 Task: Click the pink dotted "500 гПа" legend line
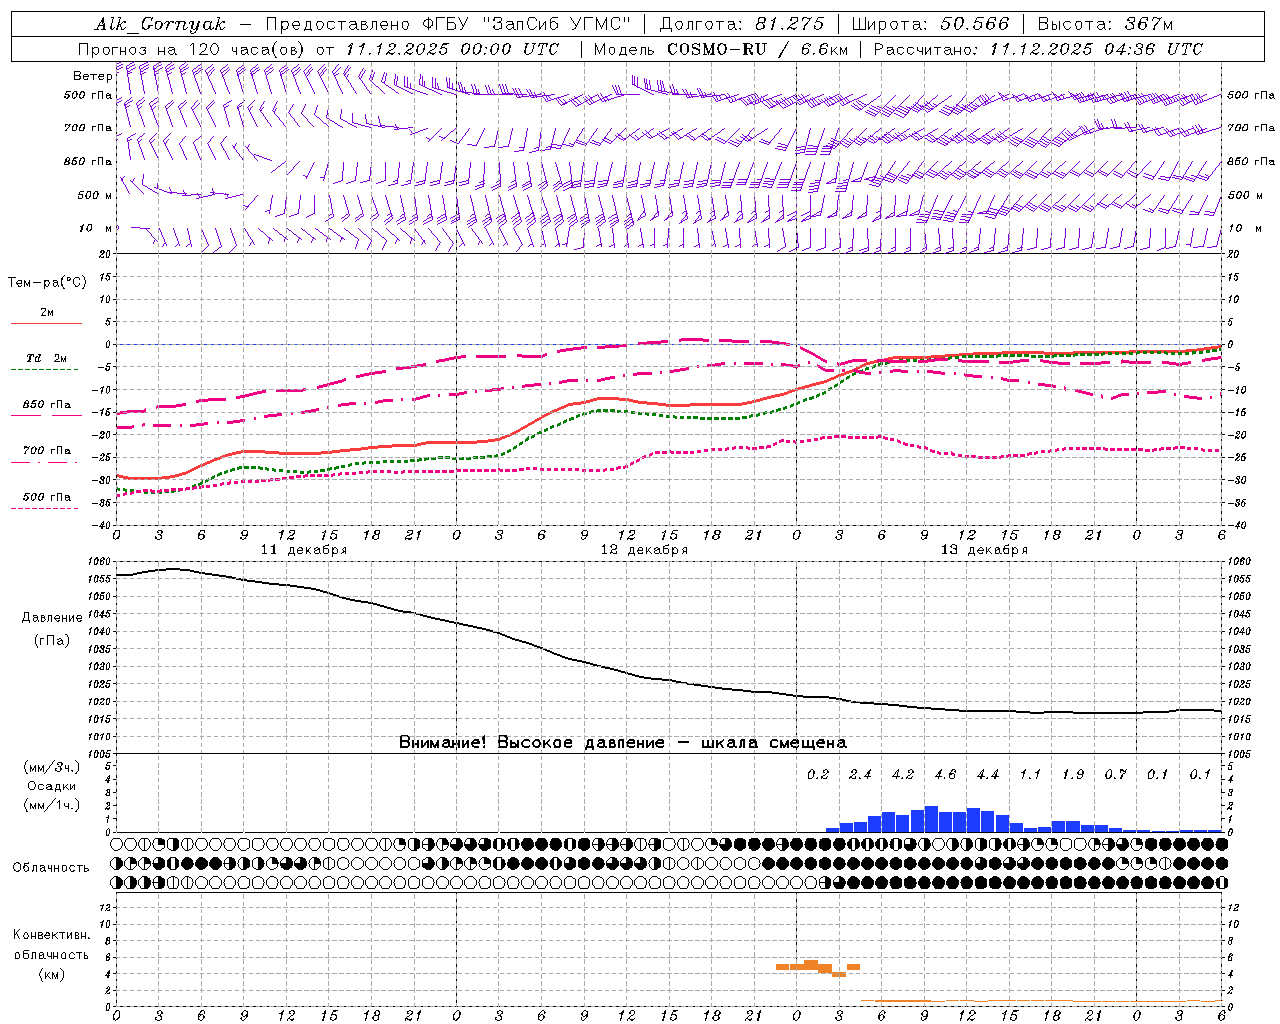(x=44, y=508)
